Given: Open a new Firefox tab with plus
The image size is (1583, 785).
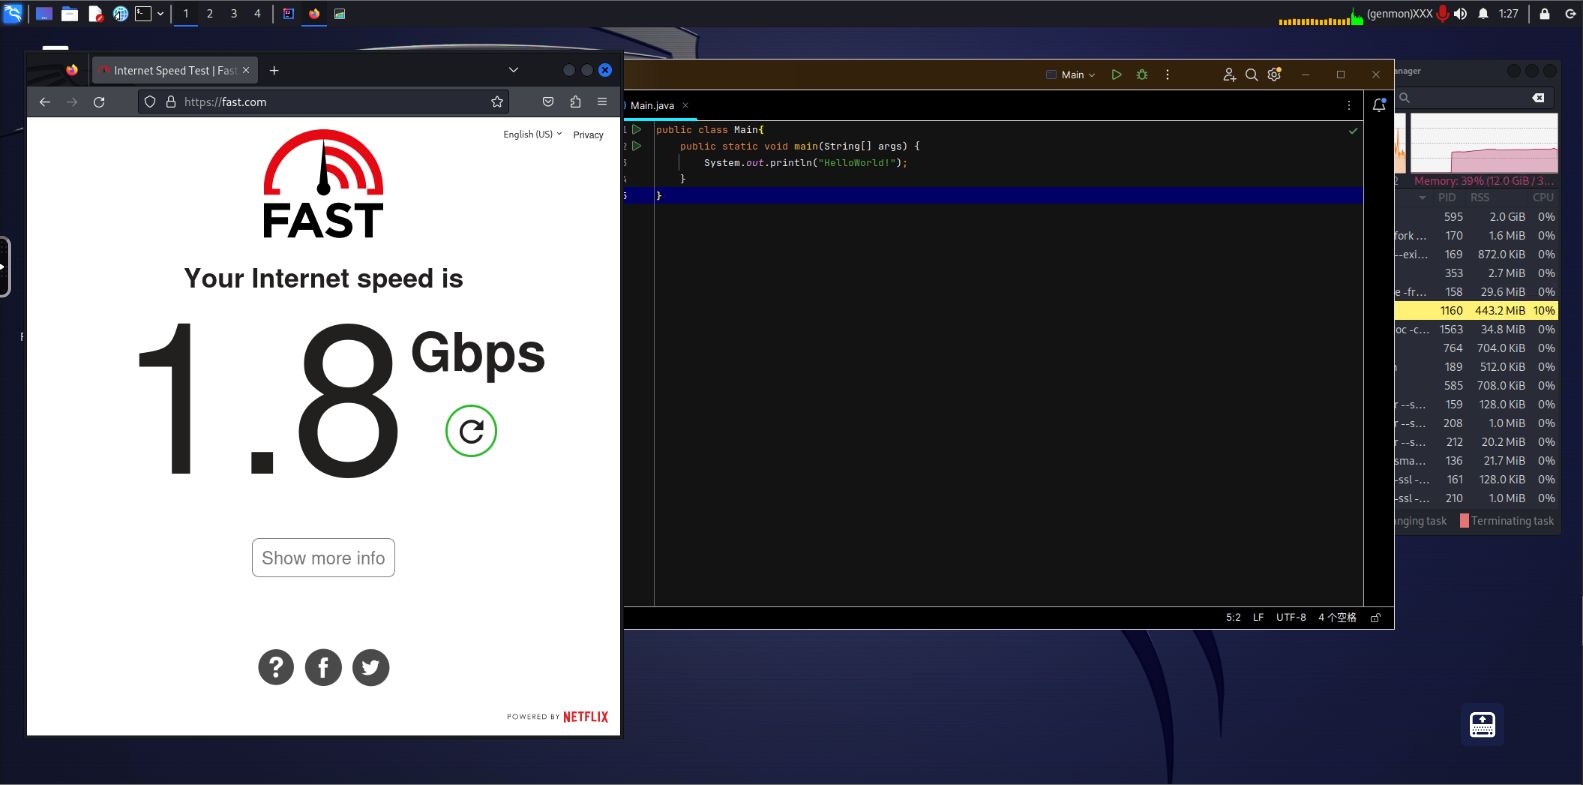Looking at the screenshot, I should (274, 70).
